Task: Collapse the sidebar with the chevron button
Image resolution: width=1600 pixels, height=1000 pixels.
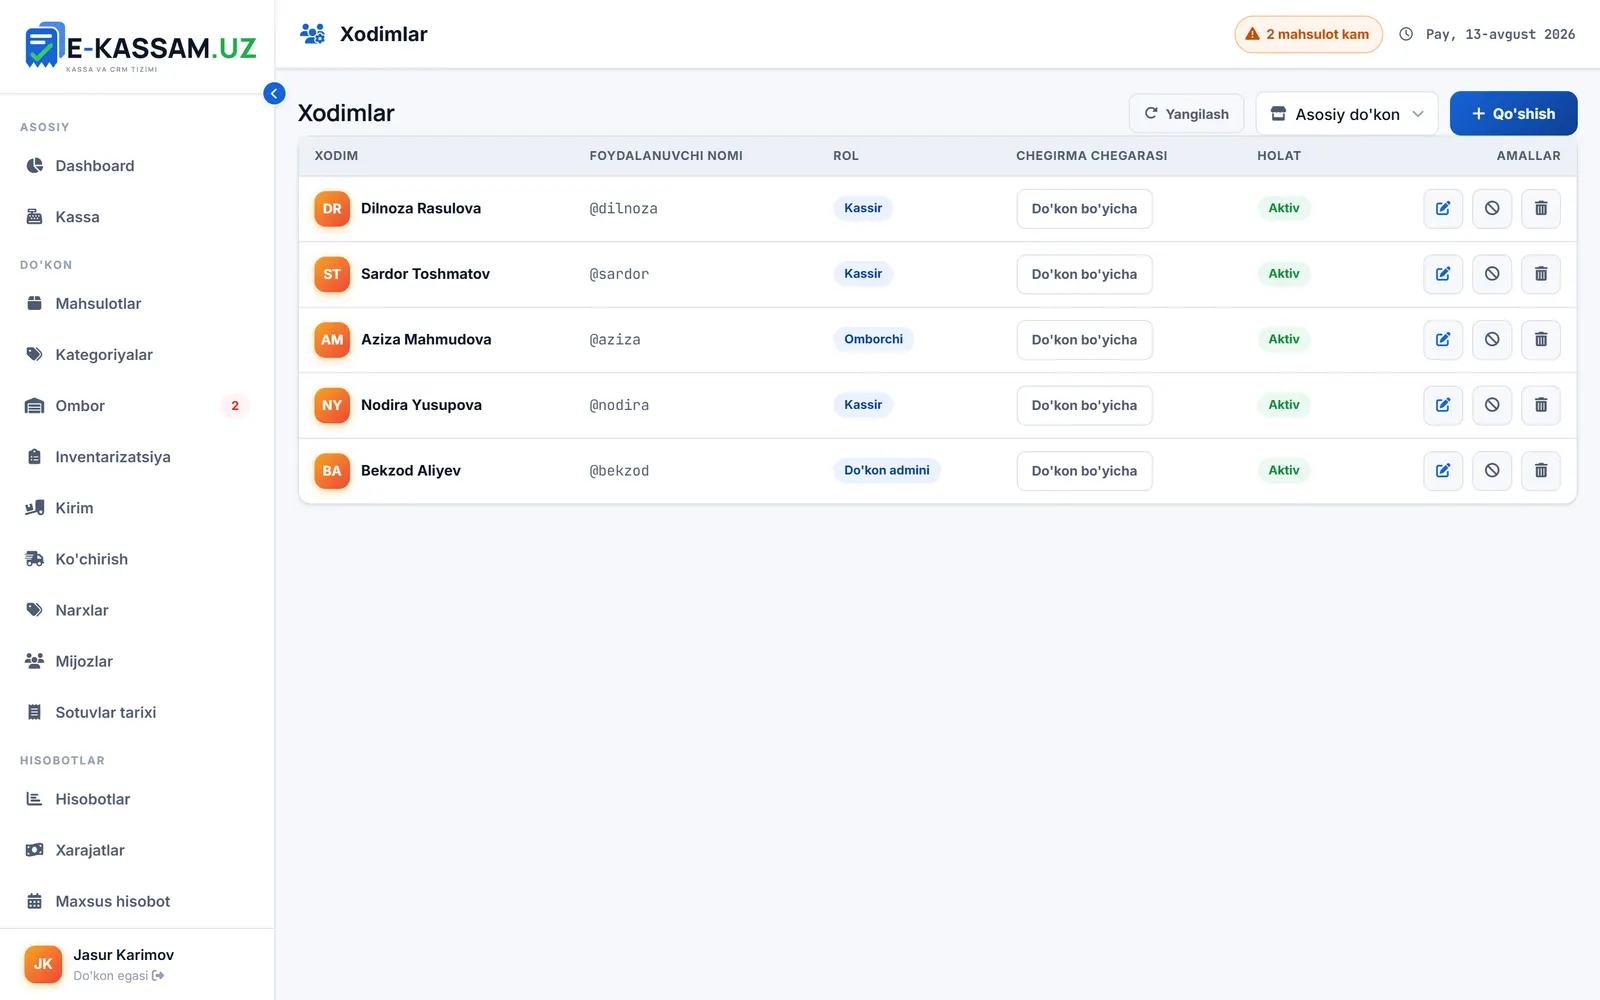Action: click(274, 93)
